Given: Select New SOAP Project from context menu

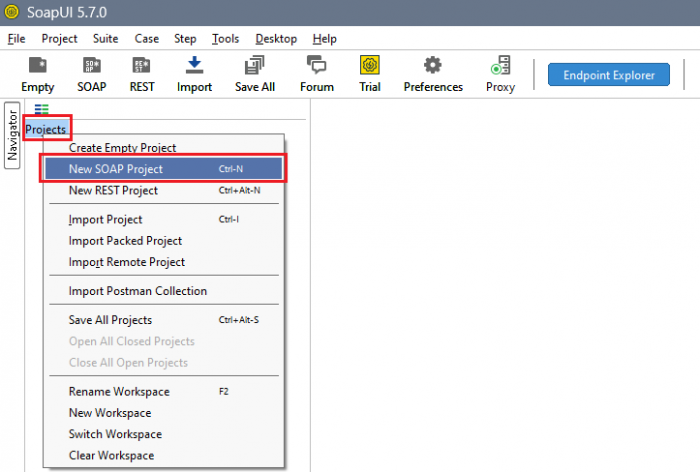Looking at the screenshot, I should (116, 169).
